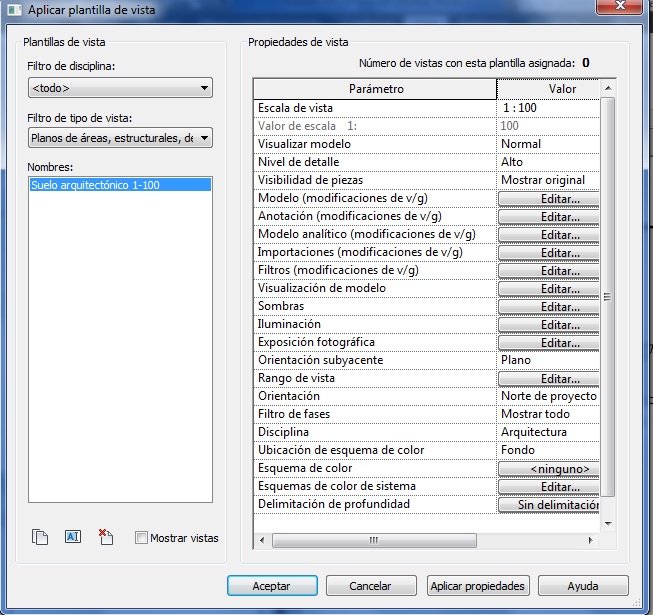Click Editar for Rango de vista
The width and height of the screenshot is (653, 615).
[x=549, y=379]
